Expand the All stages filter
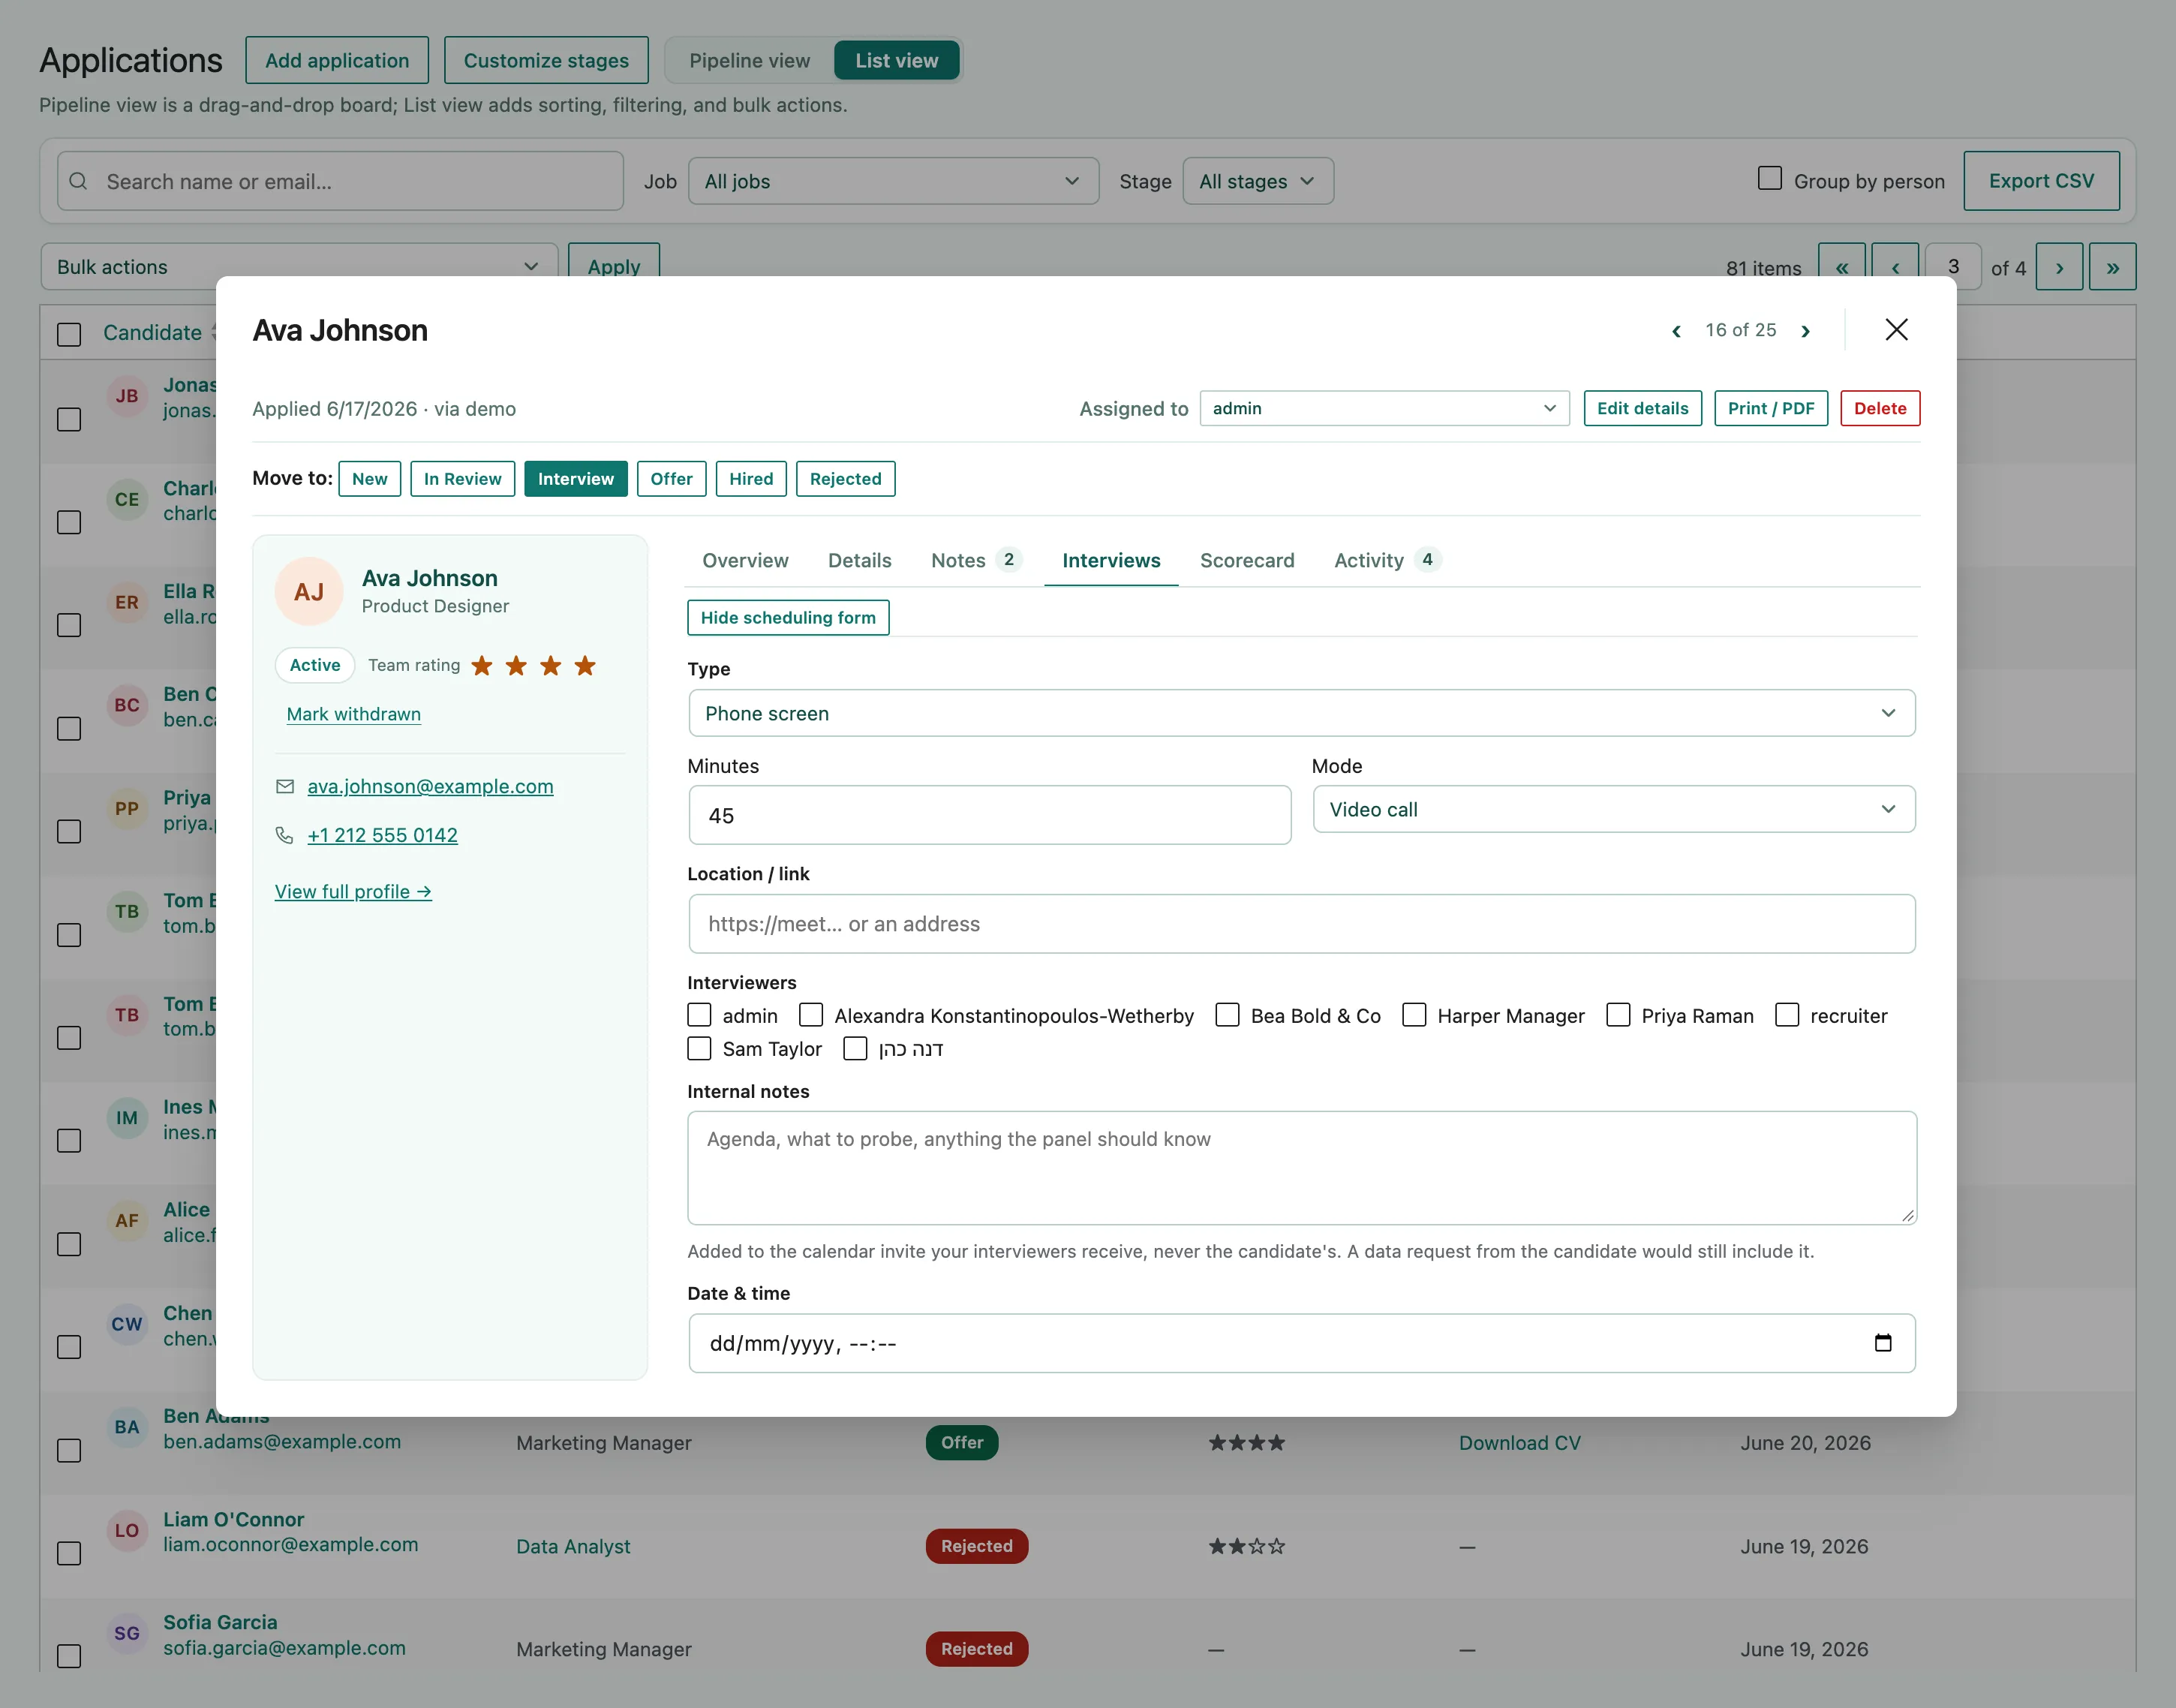2176x1708 pixels. (1257, 181)
